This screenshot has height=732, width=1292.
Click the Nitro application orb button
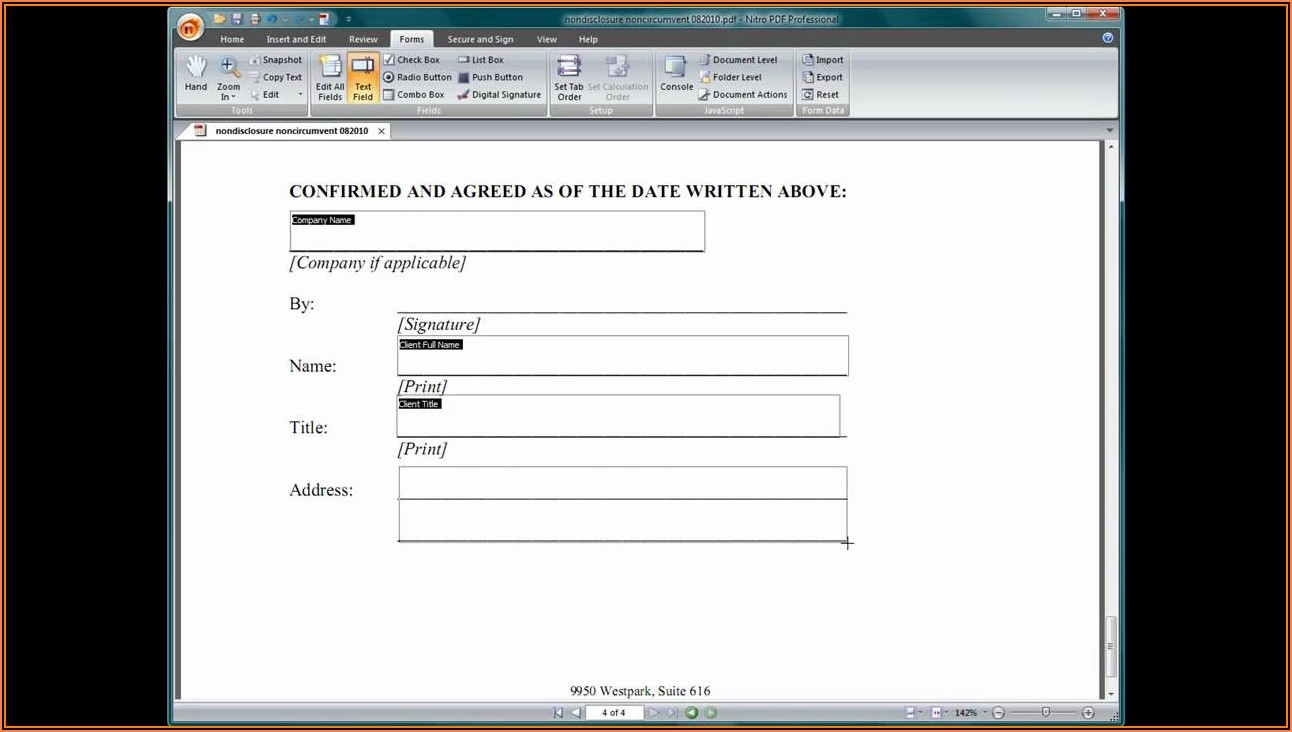189,27
